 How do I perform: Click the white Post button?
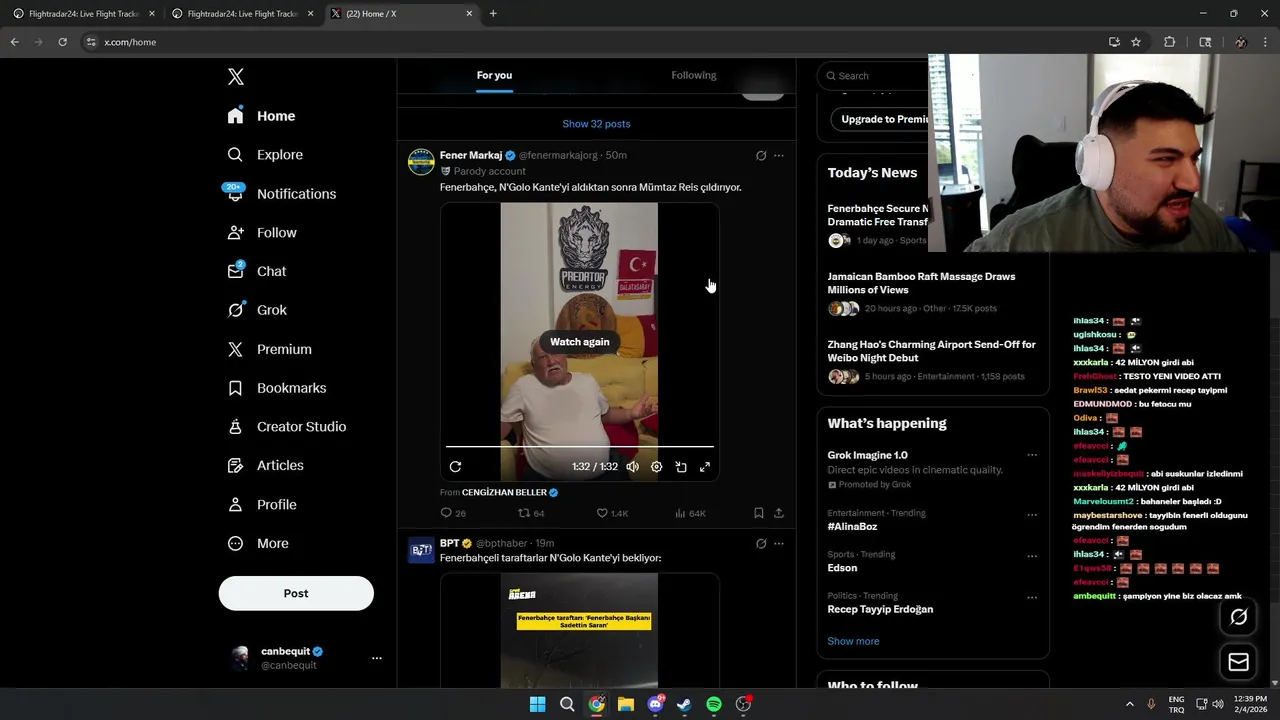pos(296,593)
